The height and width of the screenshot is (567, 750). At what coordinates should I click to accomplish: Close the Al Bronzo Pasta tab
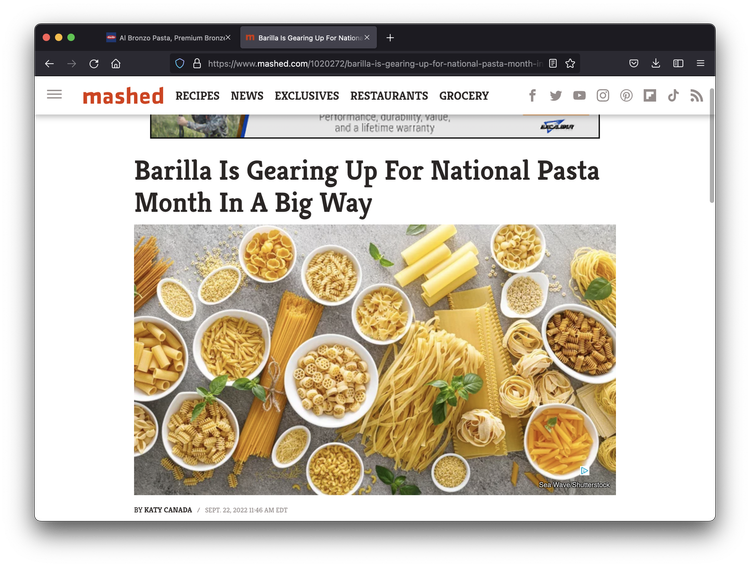(228, 37)
